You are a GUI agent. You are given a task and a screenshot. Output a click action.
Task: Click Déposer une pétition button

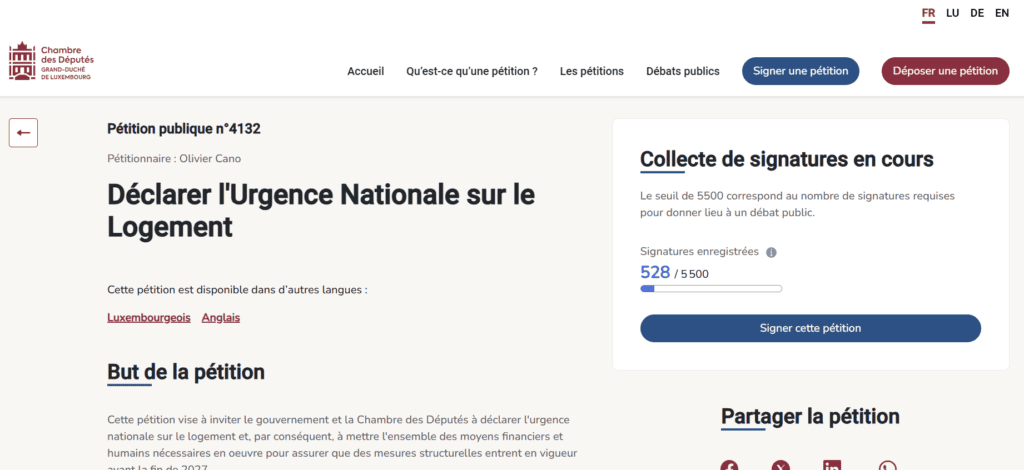(x=946, y=71)
